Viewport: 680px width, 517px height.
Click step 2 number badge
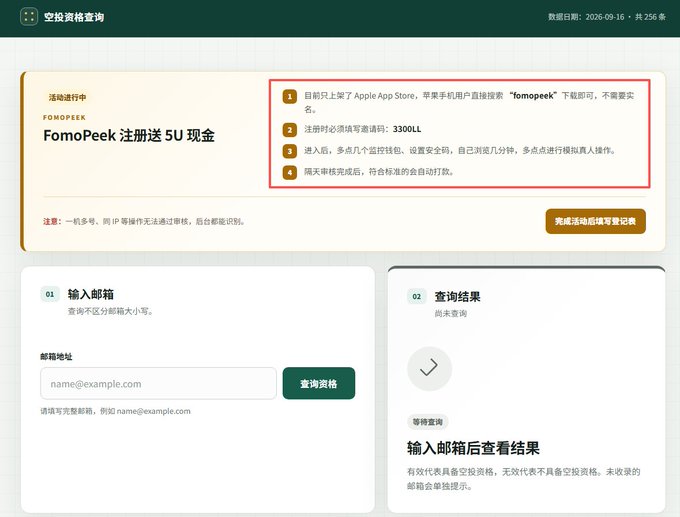[x=290, y=130]
